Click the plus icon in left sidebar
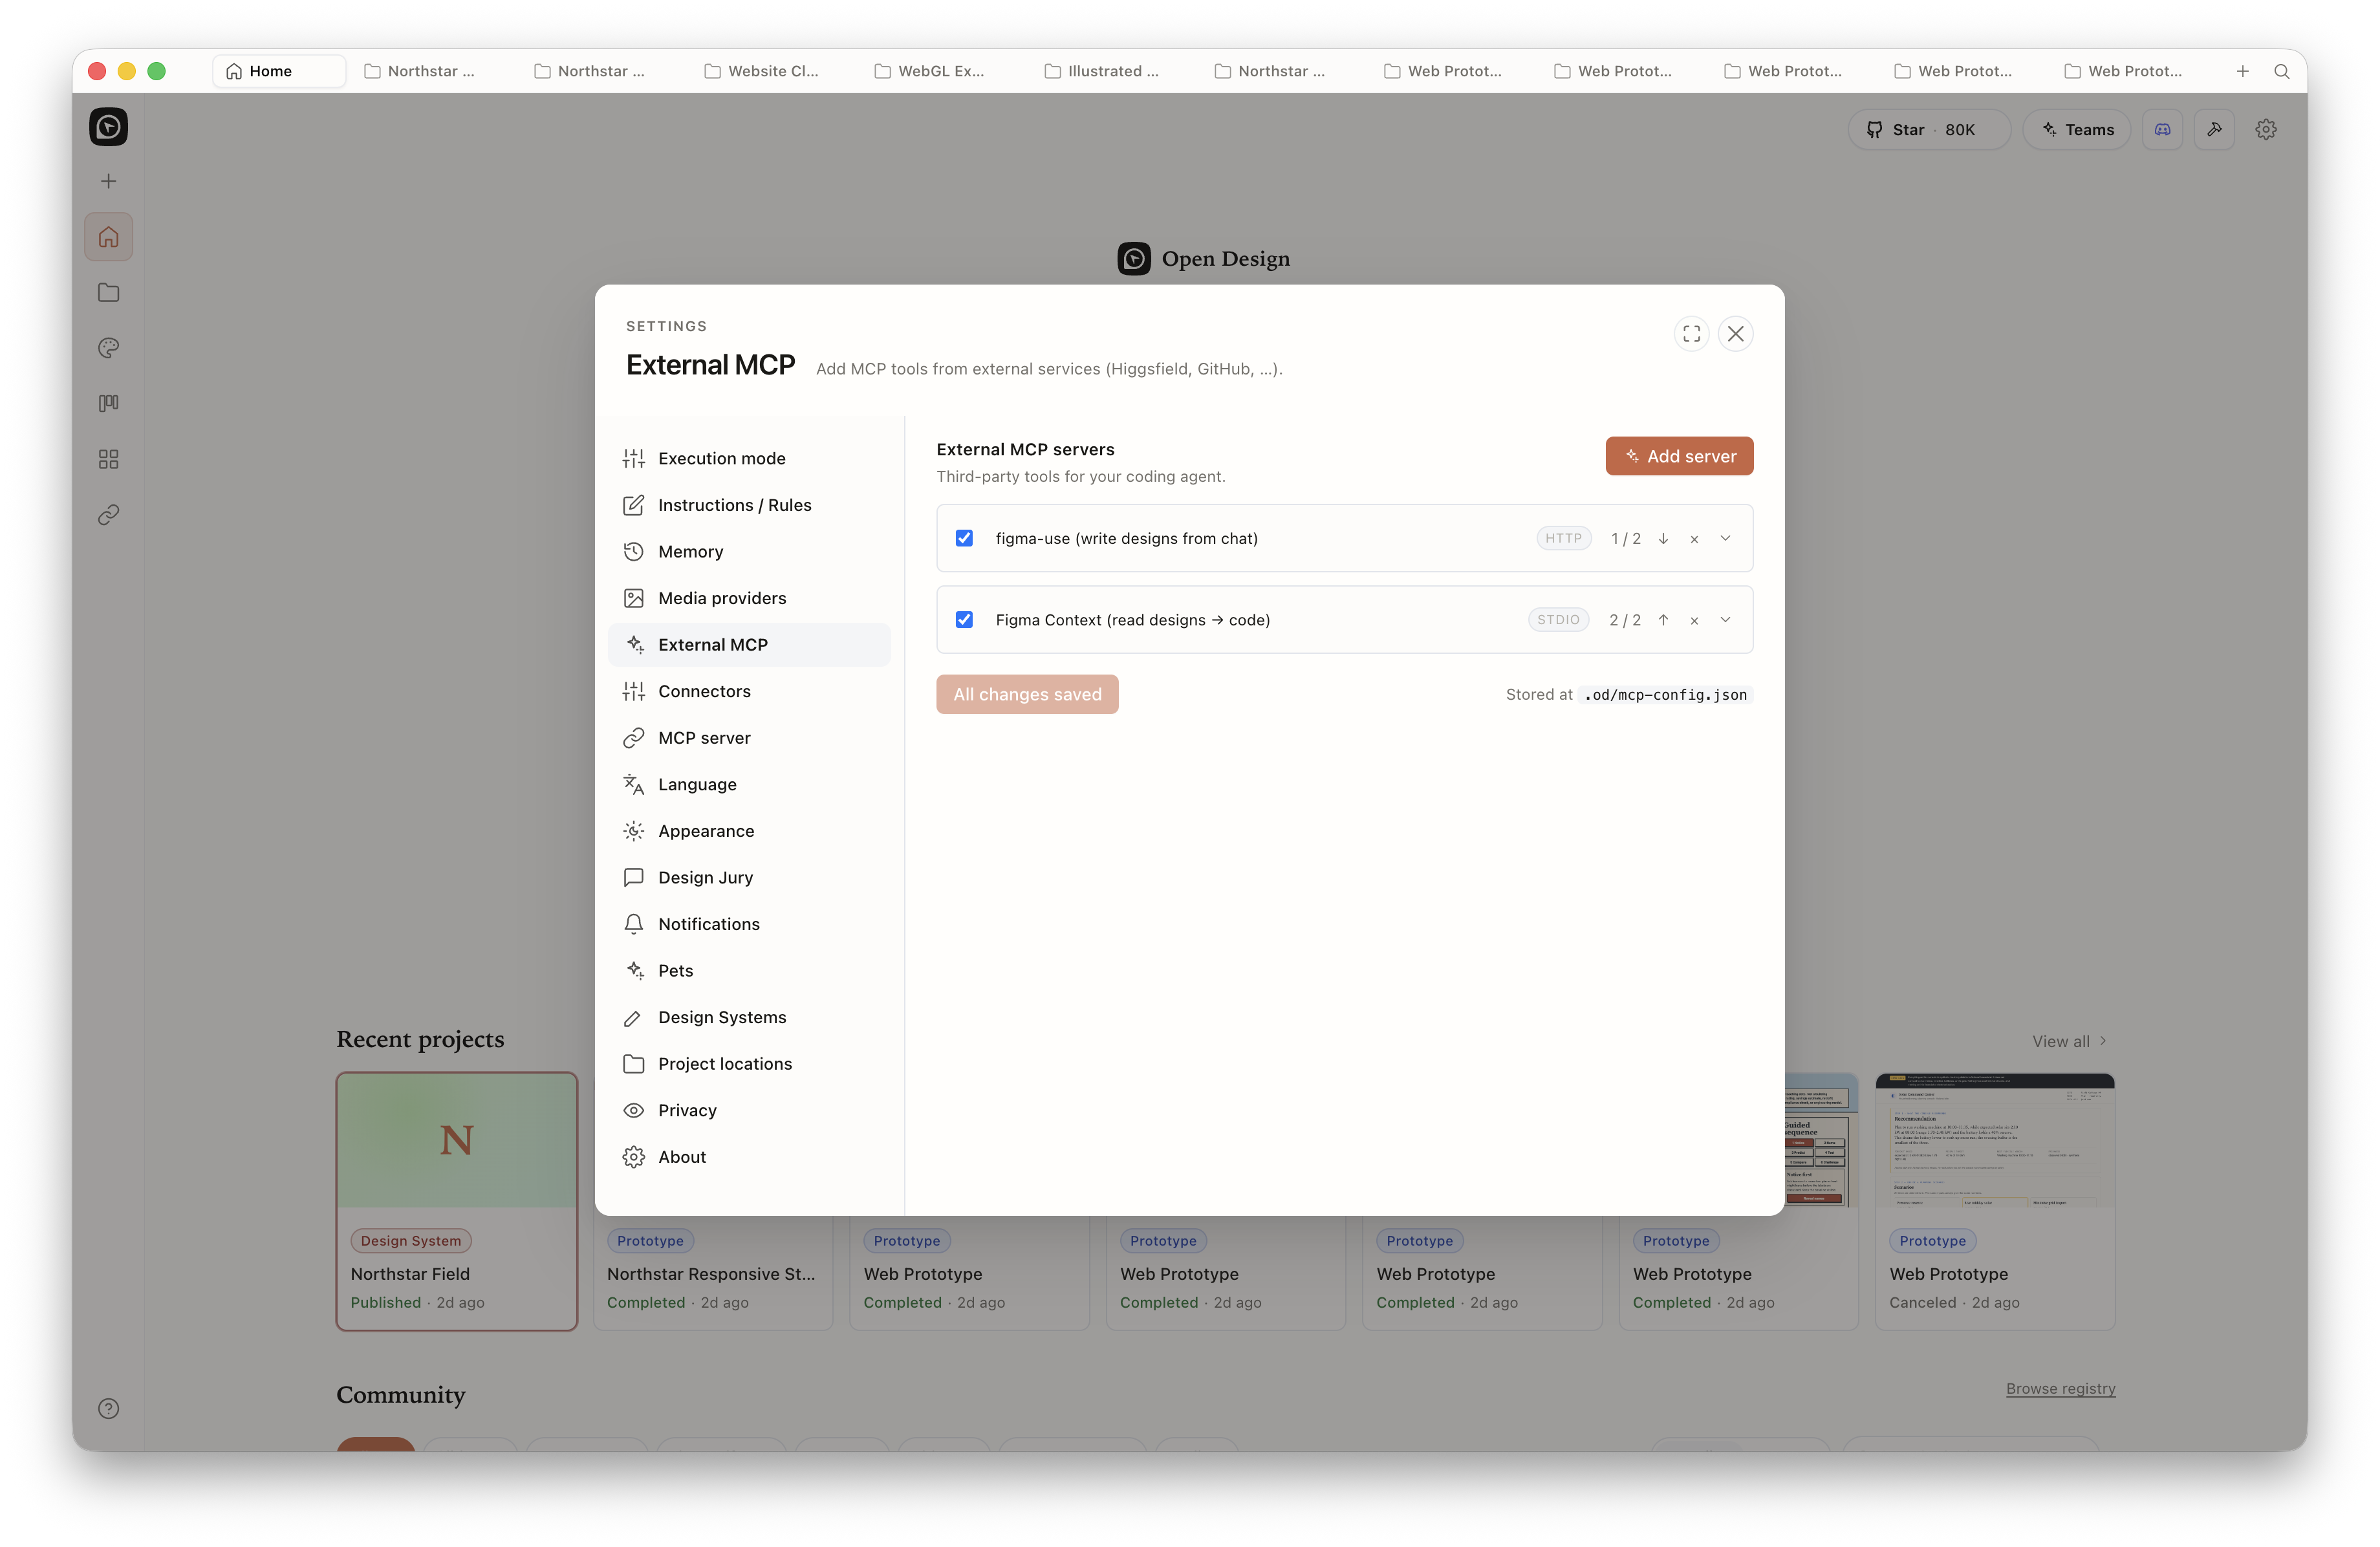This screenshot has height=1547, width=2380. point(108,181)
